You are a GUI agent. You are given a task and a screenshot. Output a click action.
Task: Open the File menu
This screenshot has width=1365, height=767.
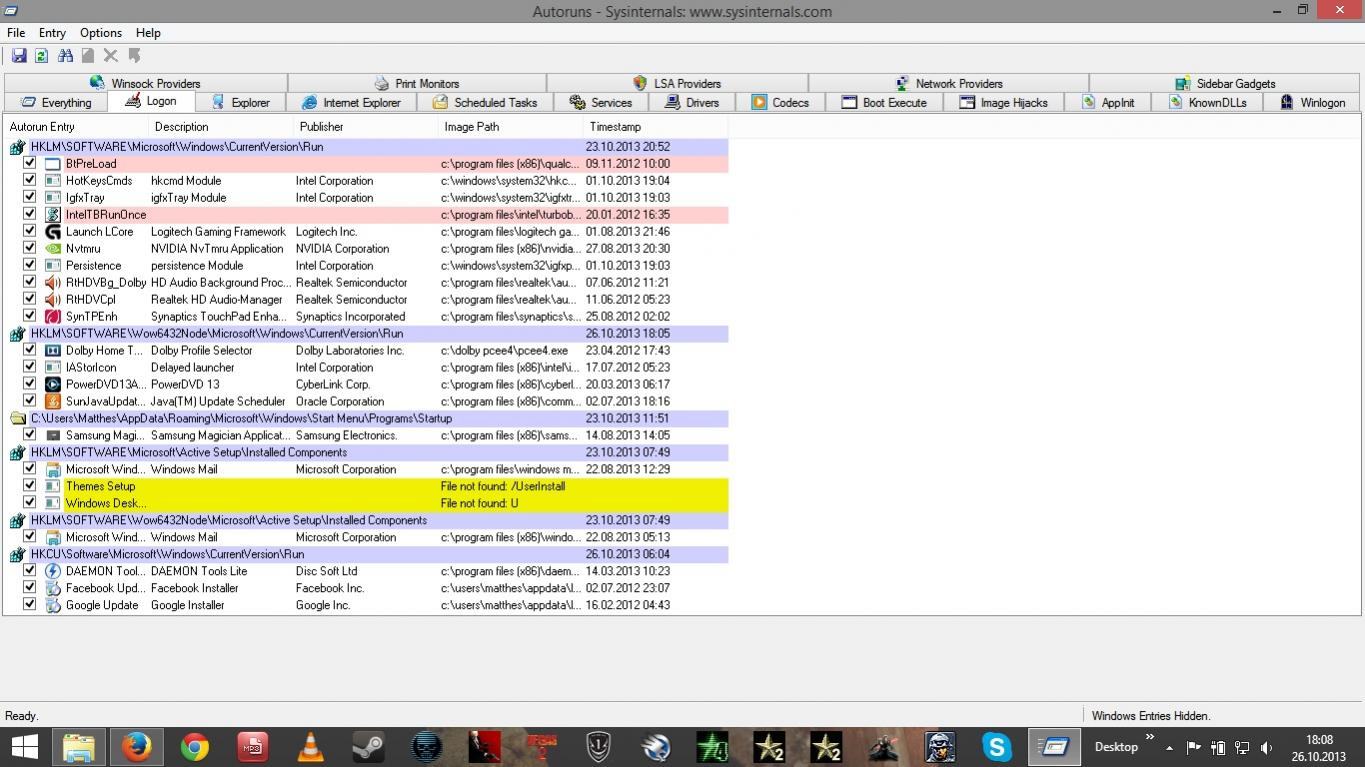(x=16, y=33)
